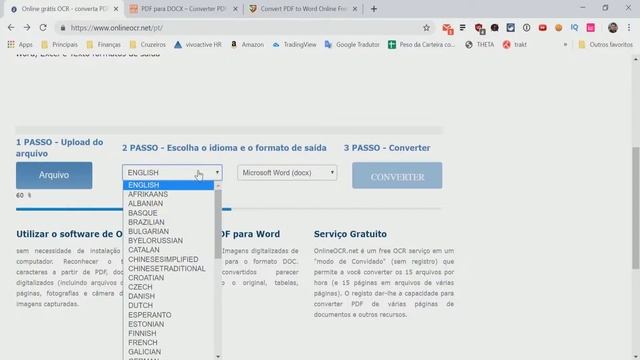Open a new tab with the plus button
The image size is (640, 360).
374,9
